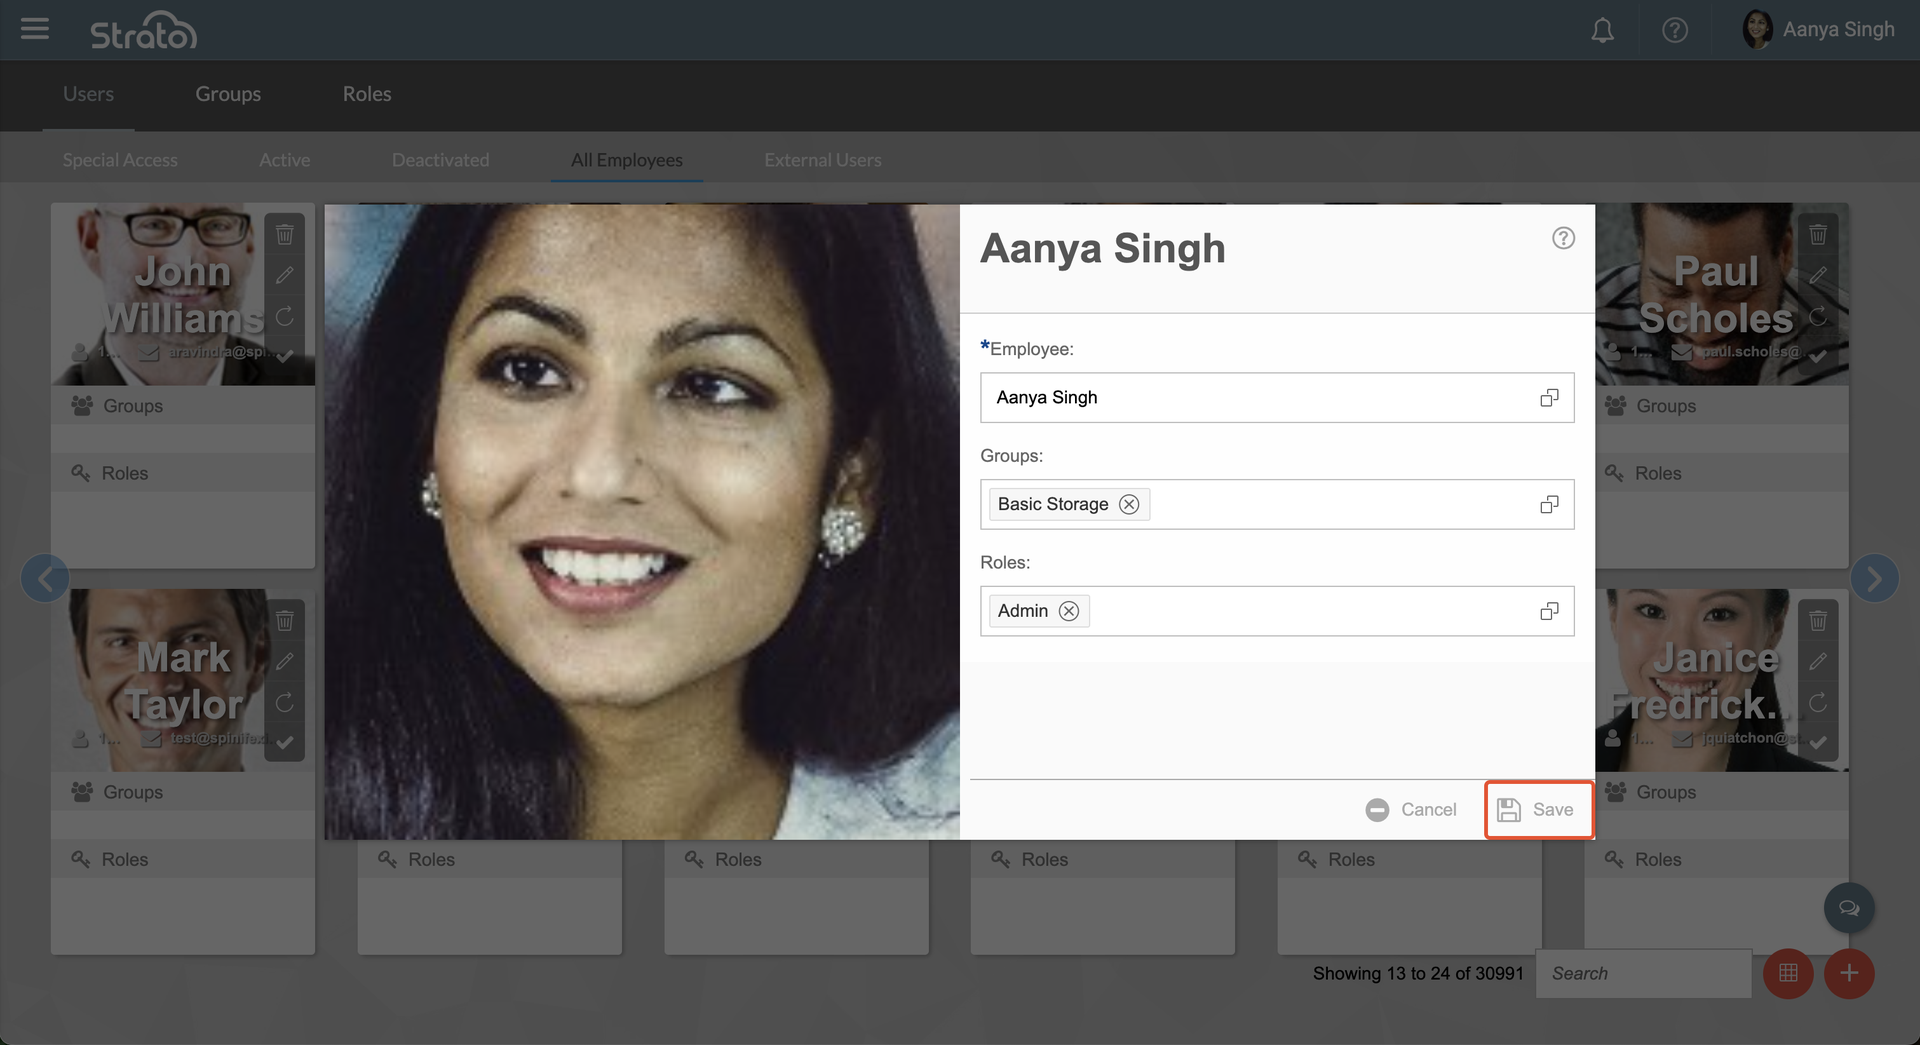Click the Search input field
The width and height of the screenshot is (1920, 1045).
(x=1643, y=973)
